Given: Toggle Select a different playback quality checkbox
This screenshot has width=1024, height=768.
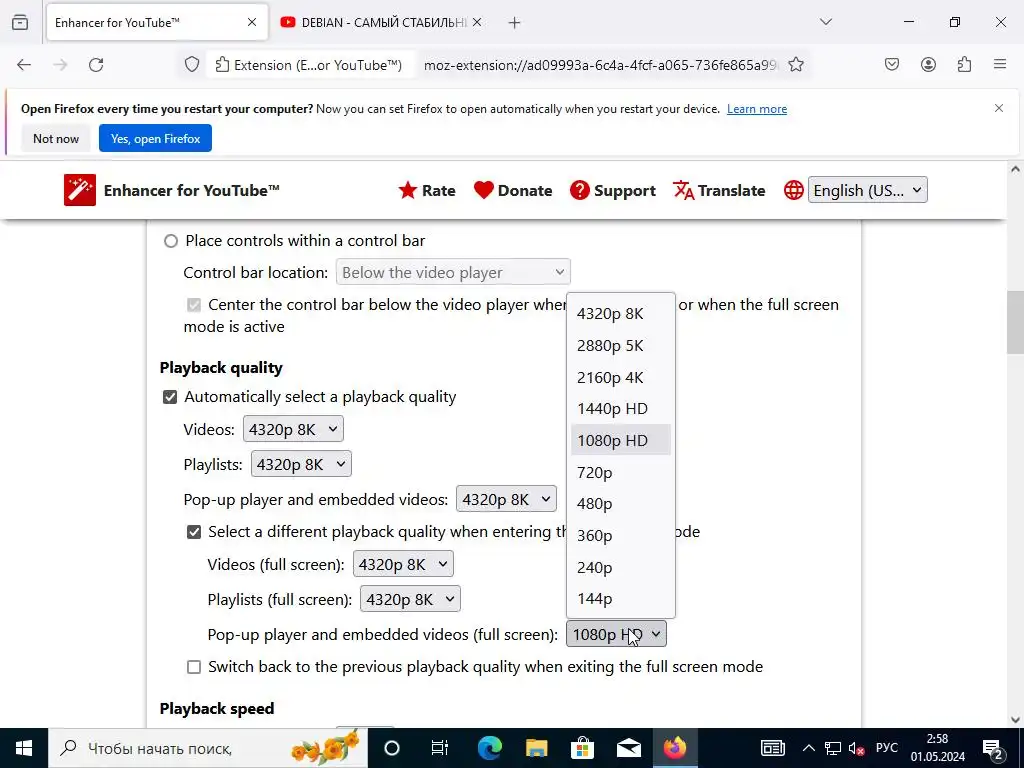Looking at the screenshot, I should (x=194, y=532).
